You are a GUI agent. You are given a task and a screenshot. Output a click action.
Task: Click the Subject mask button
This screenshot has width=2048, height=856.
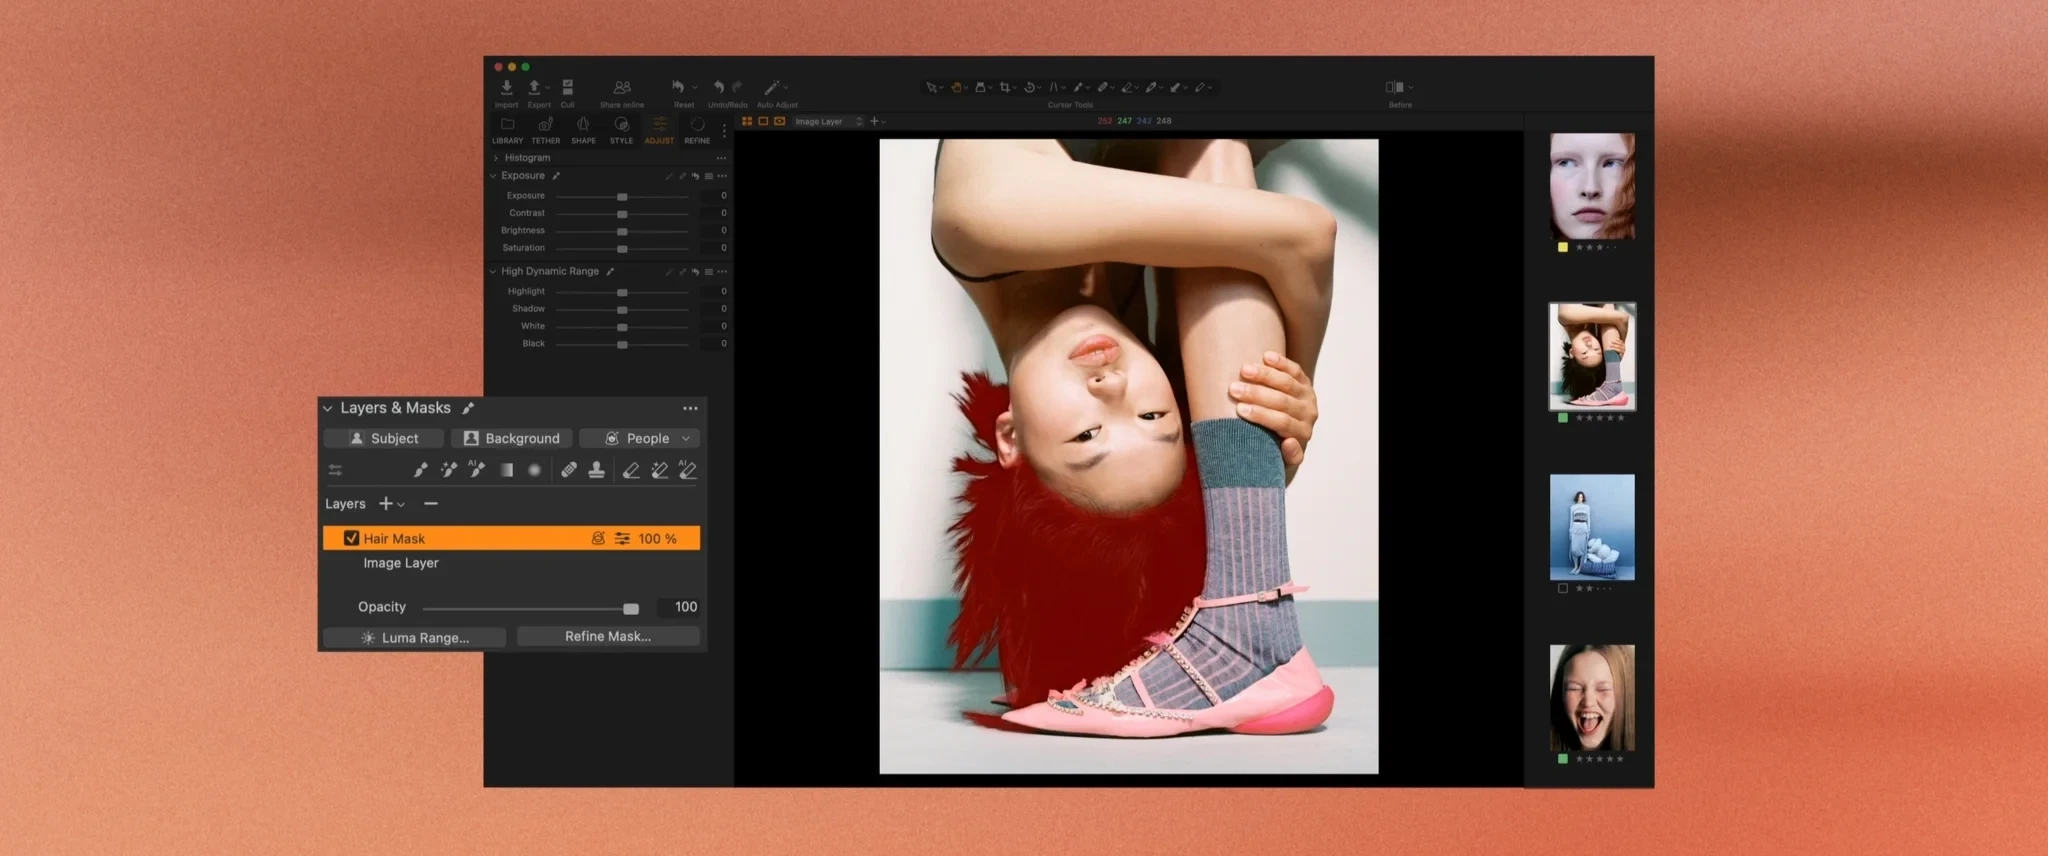(x=384, y=438)
